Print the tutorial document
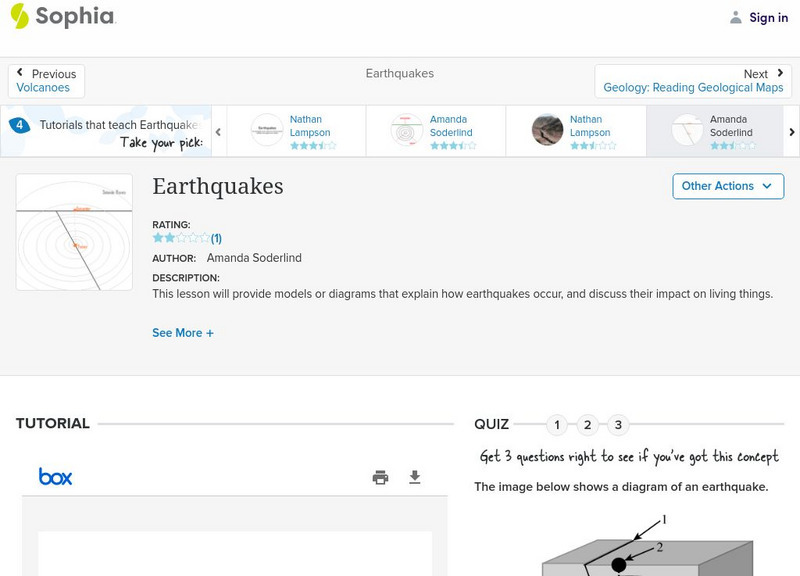Image resolution: width=800 pixels, height=576 pixels. pos(380,477)
